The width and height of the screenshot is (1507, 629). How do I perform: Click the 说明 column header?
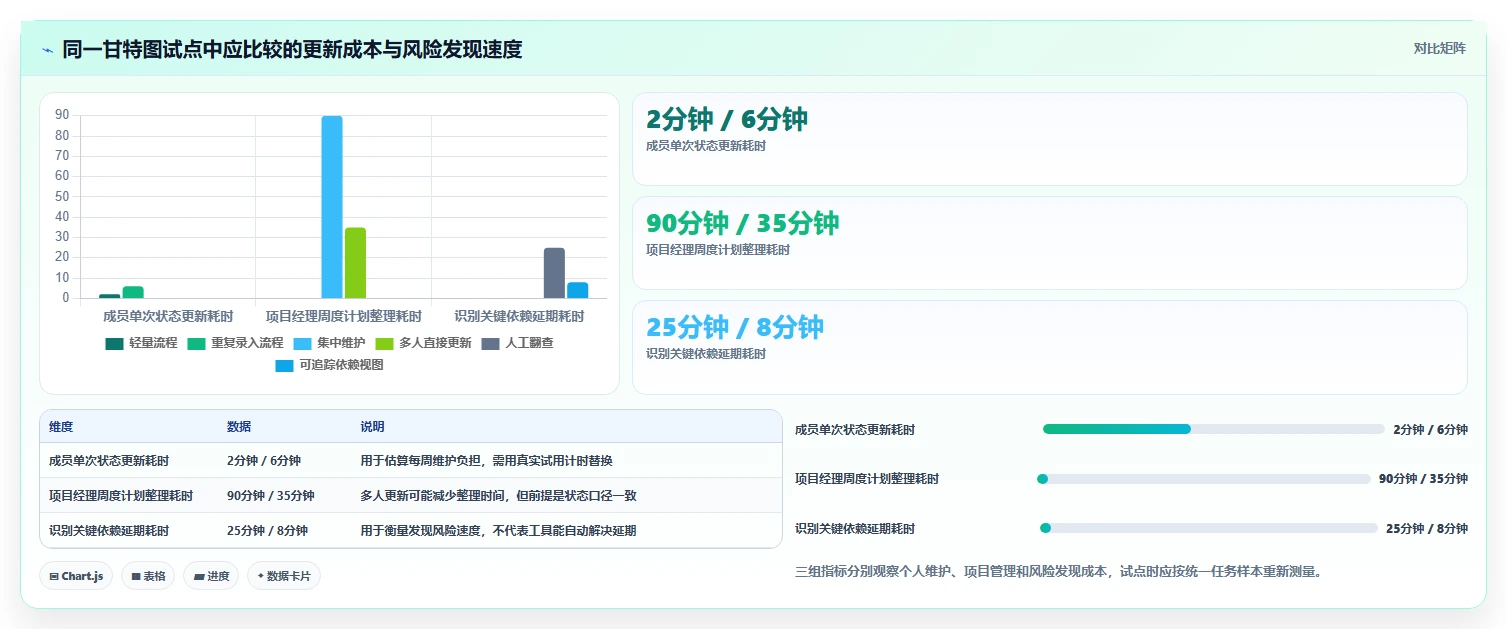[x=373, y=427]
